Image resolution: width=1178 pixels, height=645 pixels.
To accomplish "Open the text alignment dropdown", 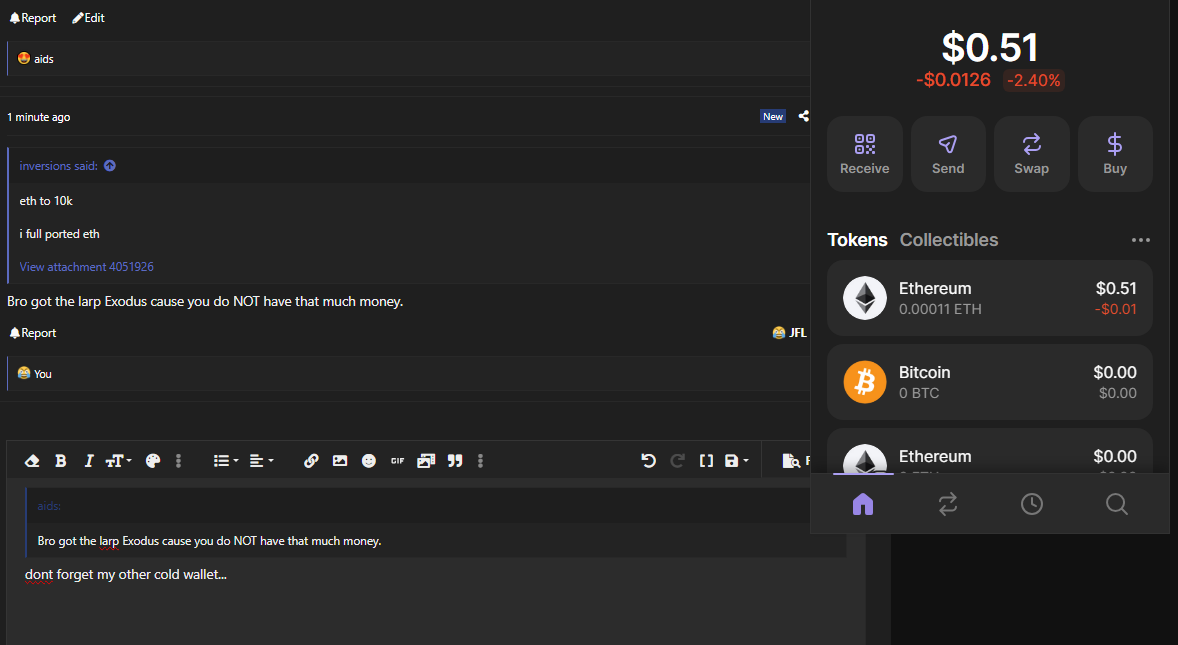I will point(261,460).
